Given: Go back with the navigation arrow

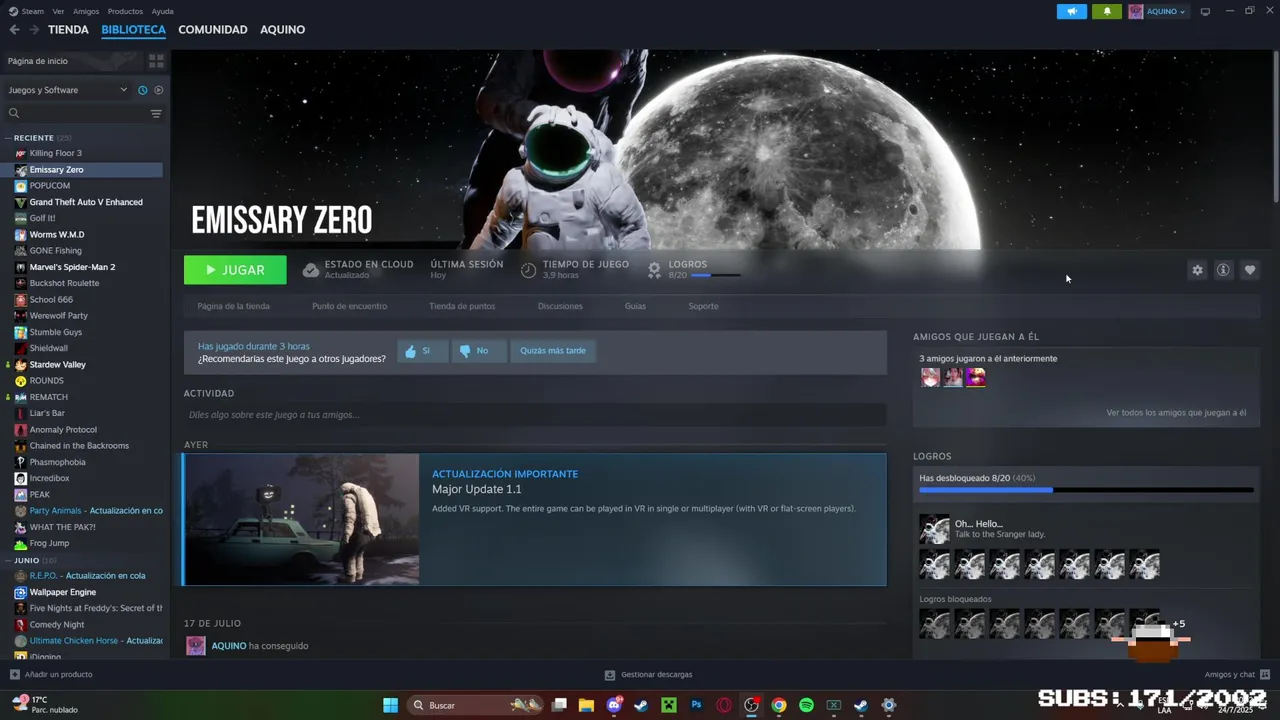Looking at the screenshot, I should [14, 30].
